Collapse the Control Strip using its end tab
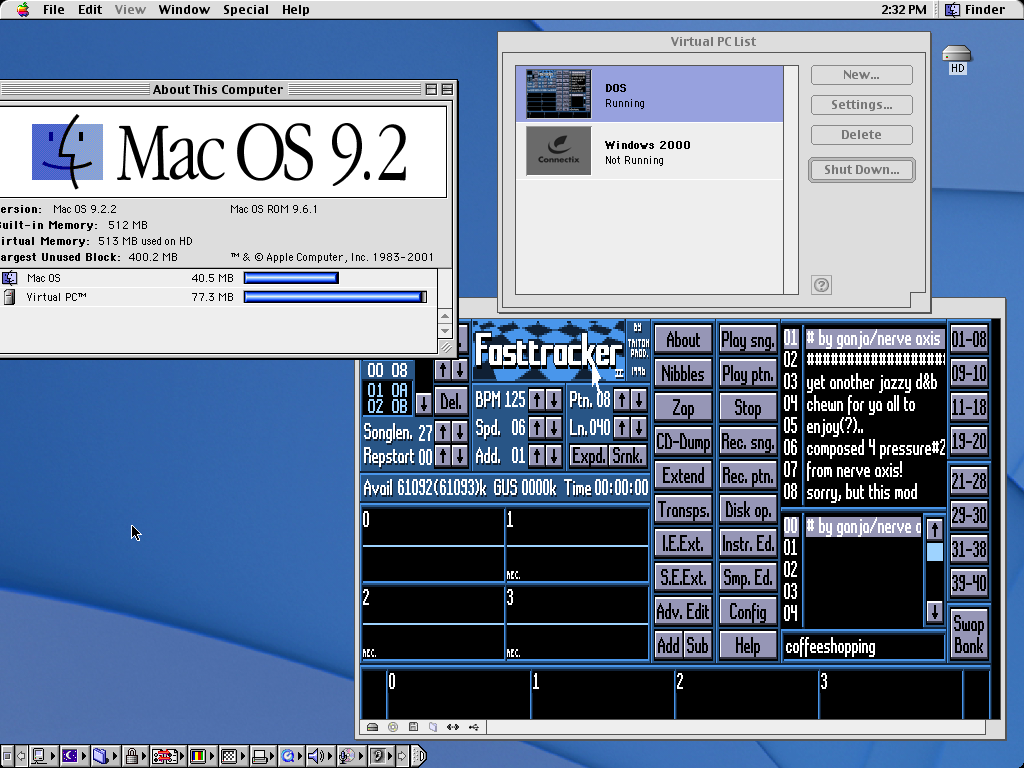1024x768 pixels. coord(420,756)
